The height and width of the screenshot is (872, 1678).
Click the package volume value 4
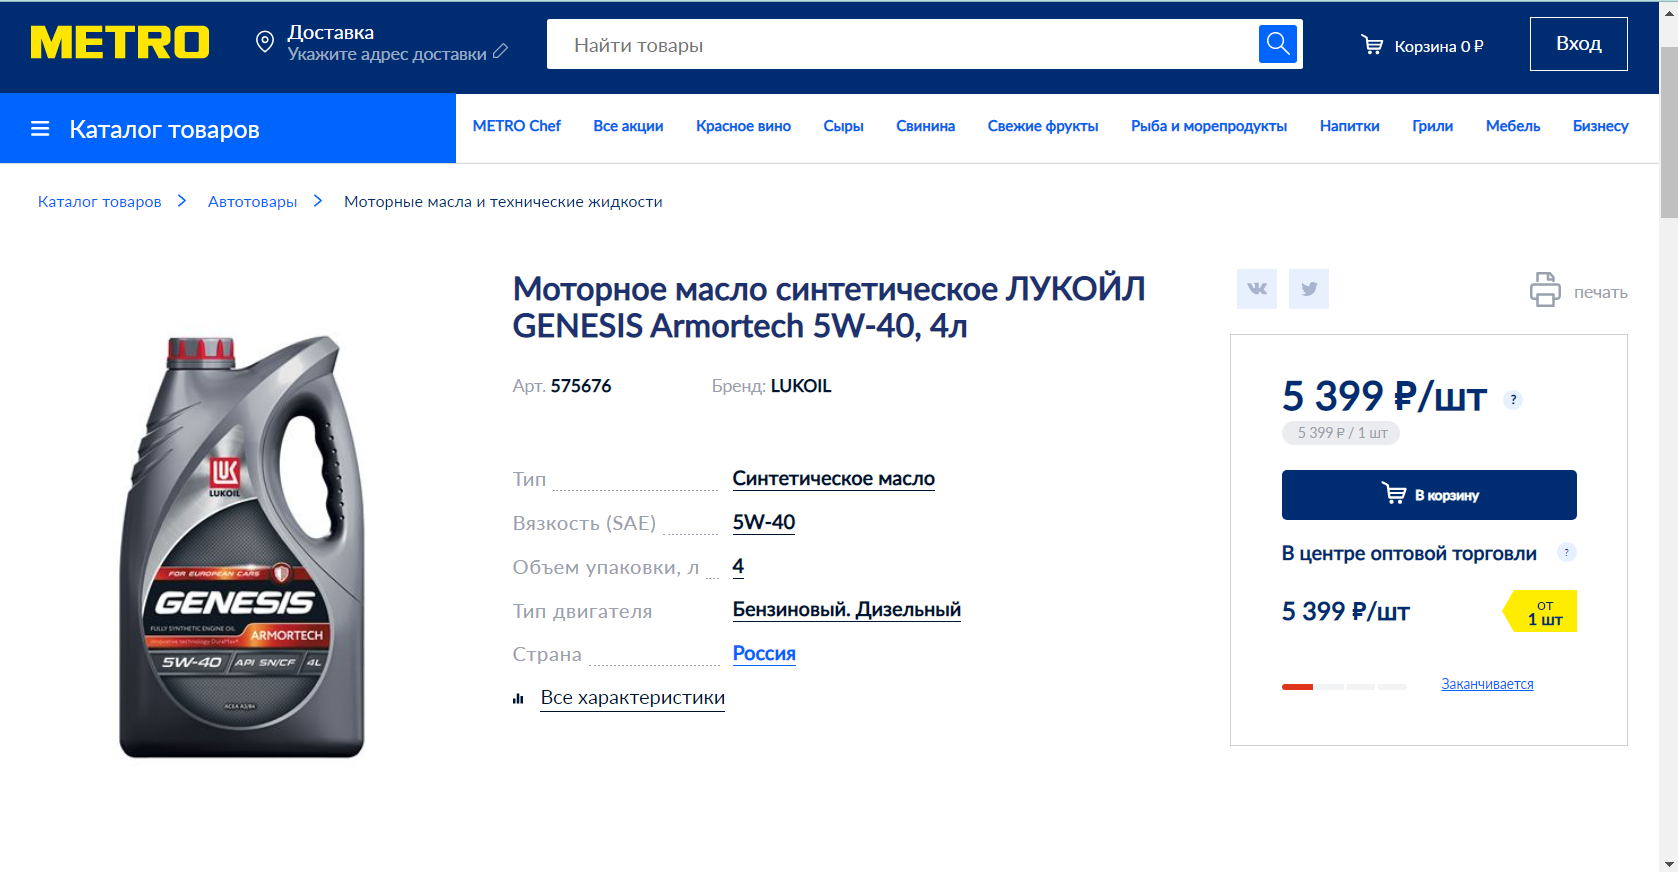click(x=738, y=566)
